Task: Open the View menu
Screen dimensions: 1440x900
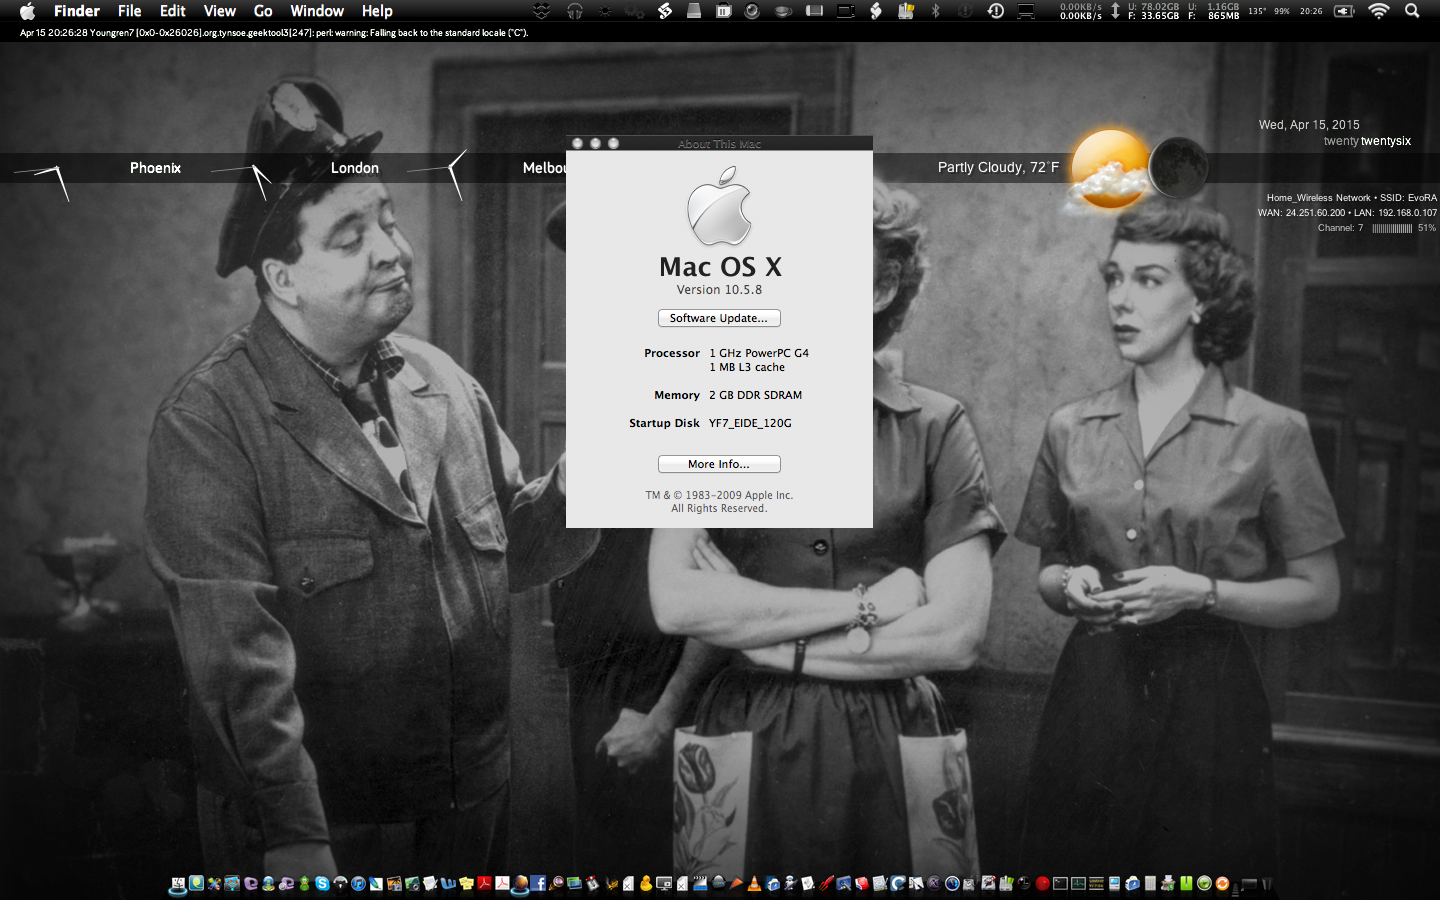Action: click(219, 11)
